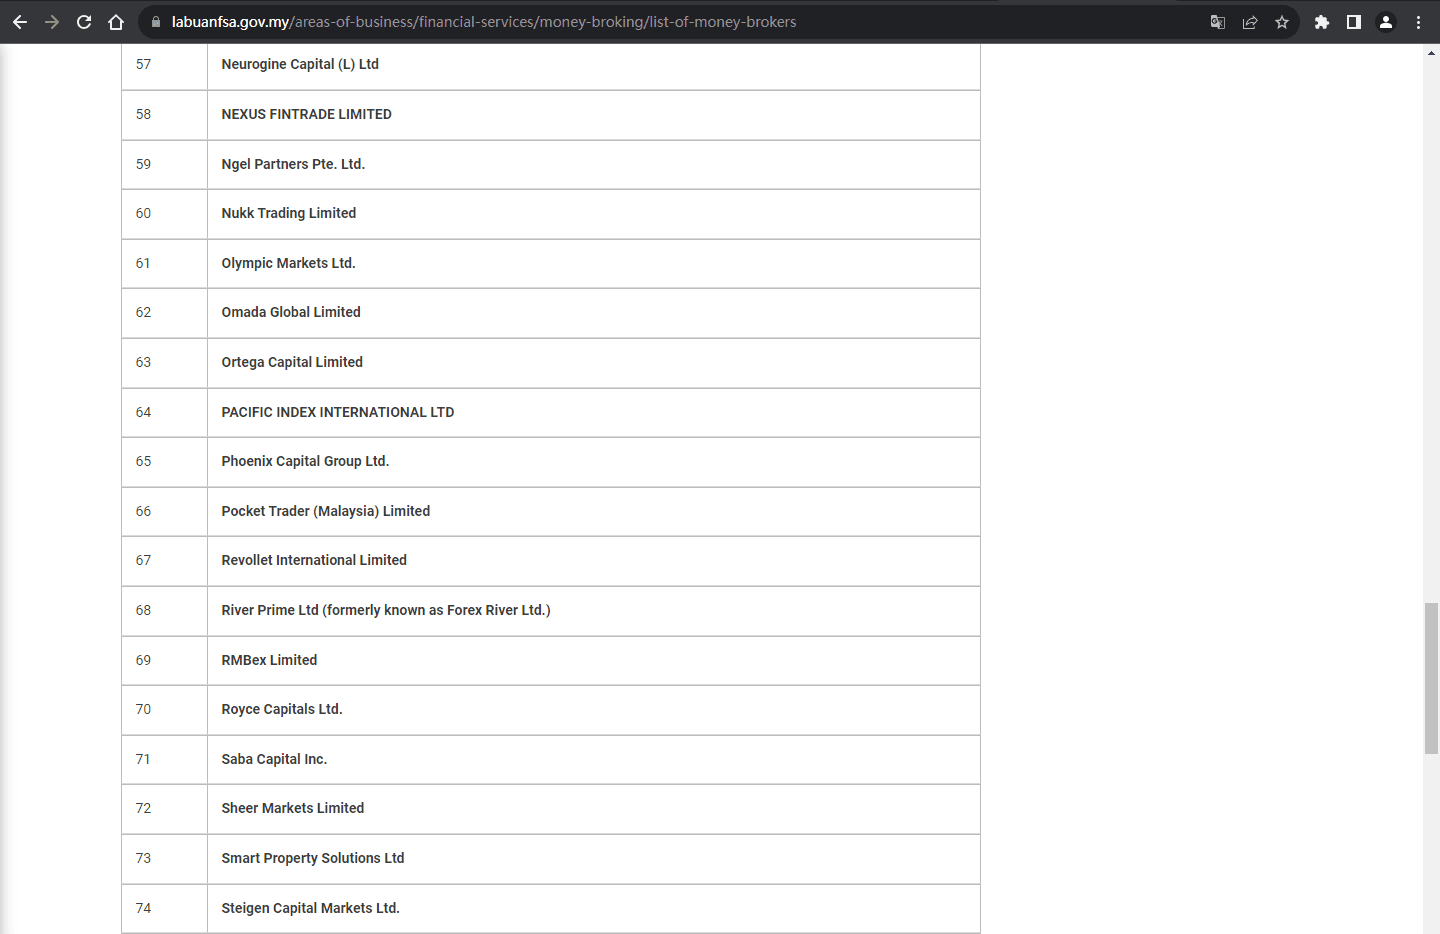Click Pocket Trader (Malaysia) Limited entry
This screenshot has width=1440, height=934.
pyautogui.click(x=326, y=511)
